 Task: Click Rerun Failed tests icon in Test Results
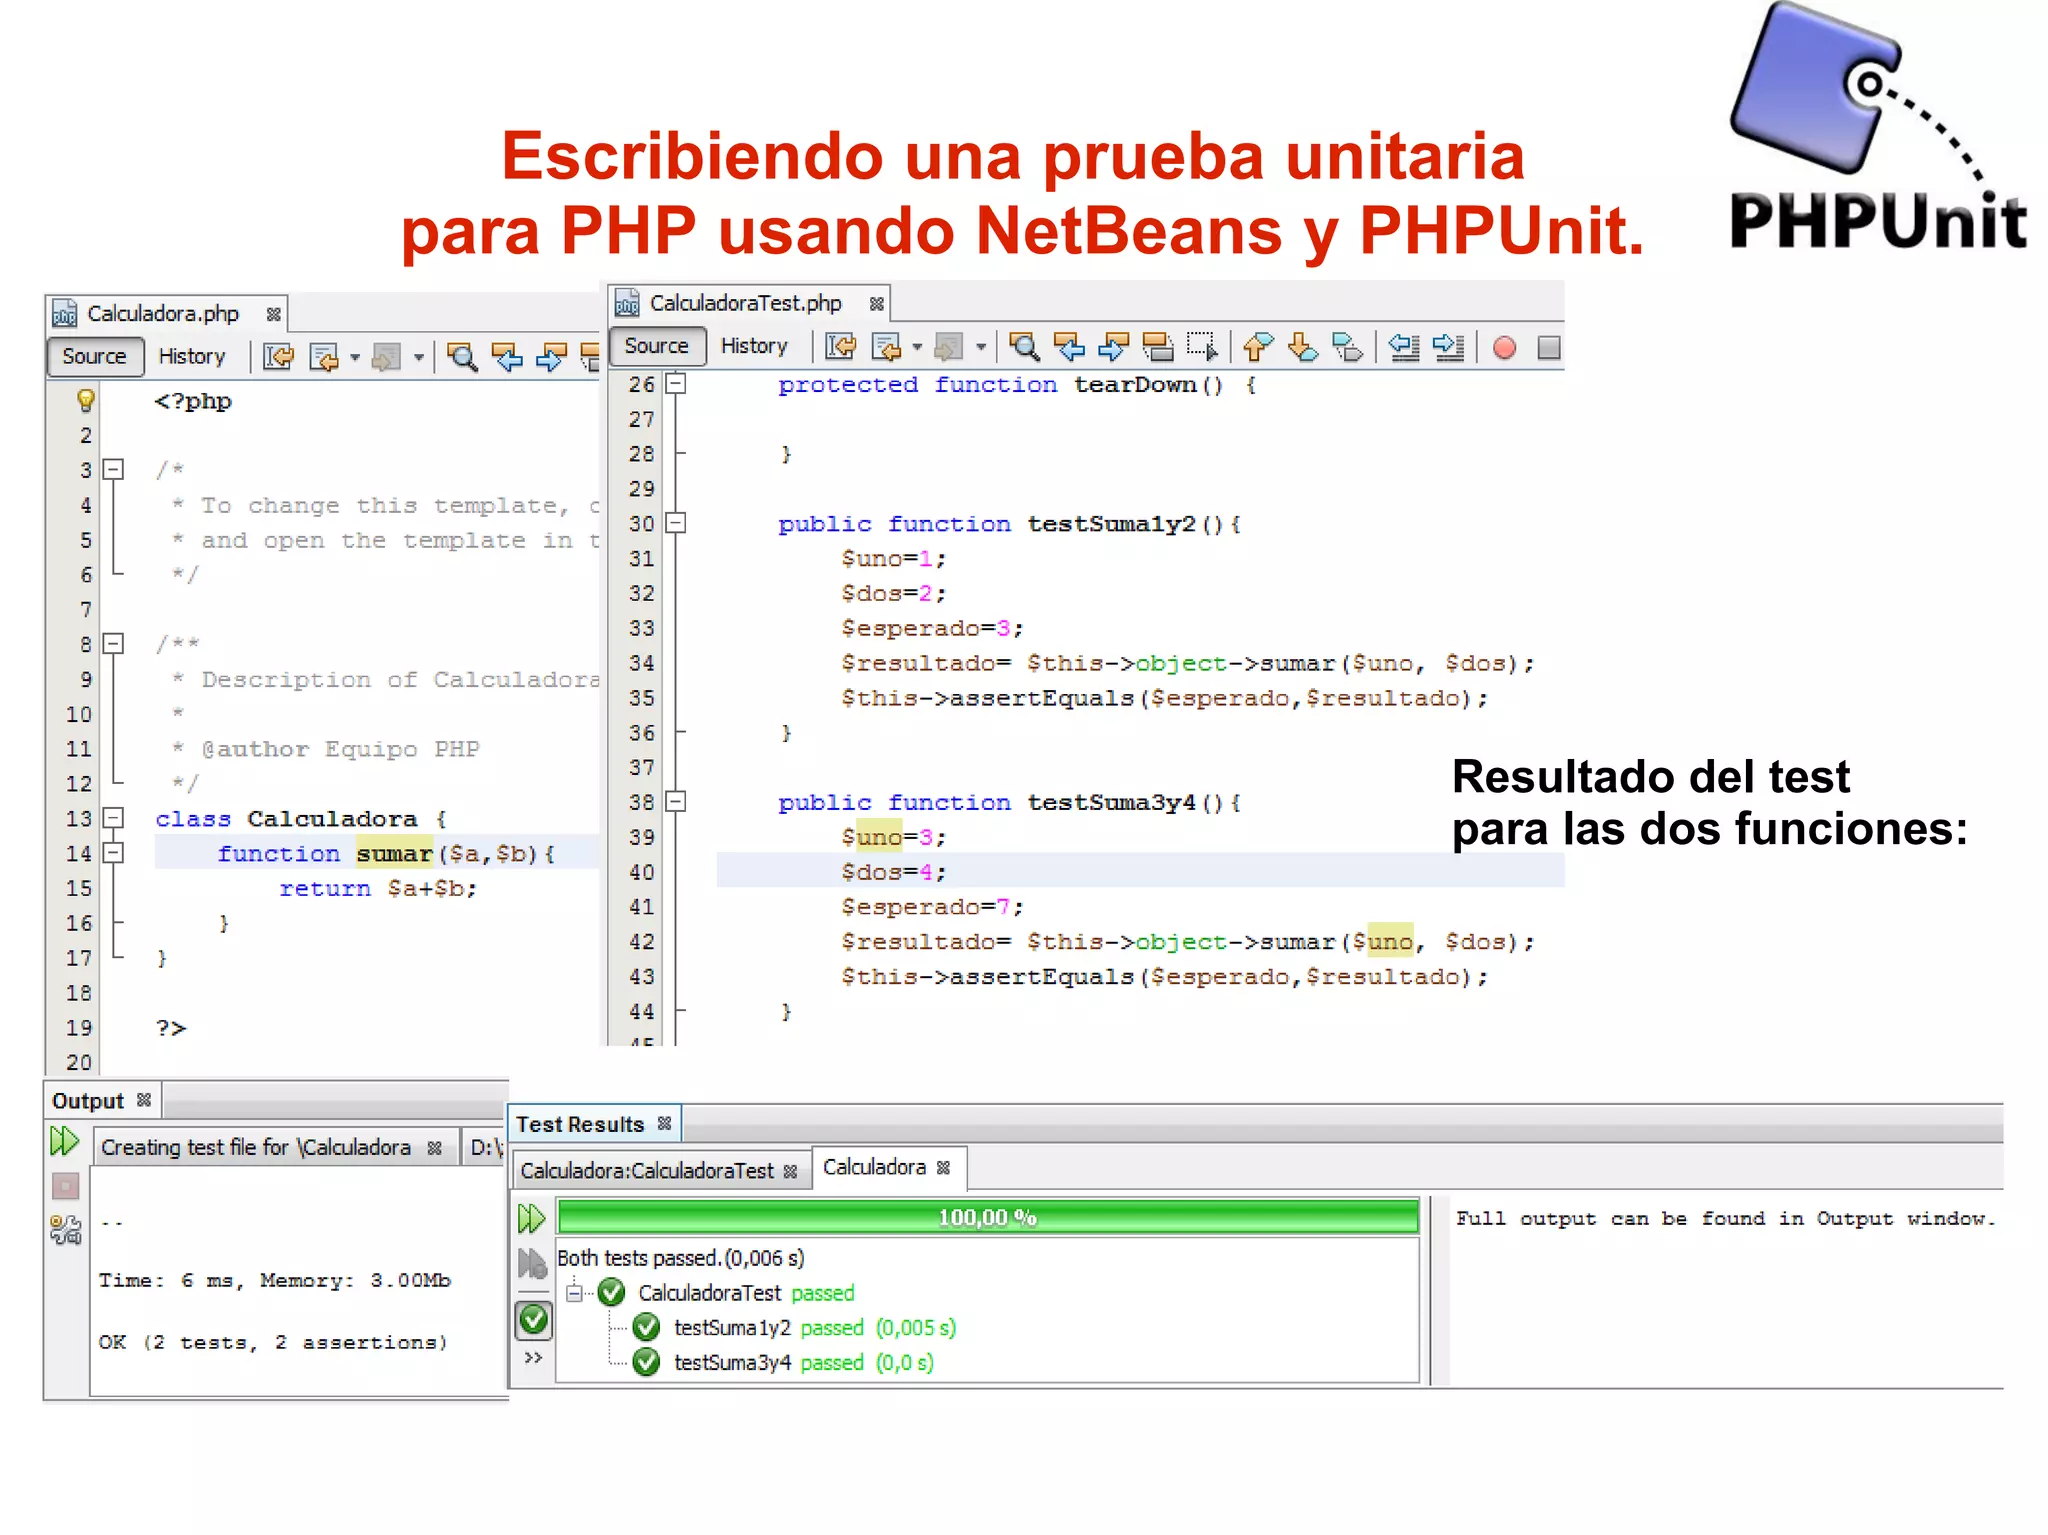coord(532,1264)
